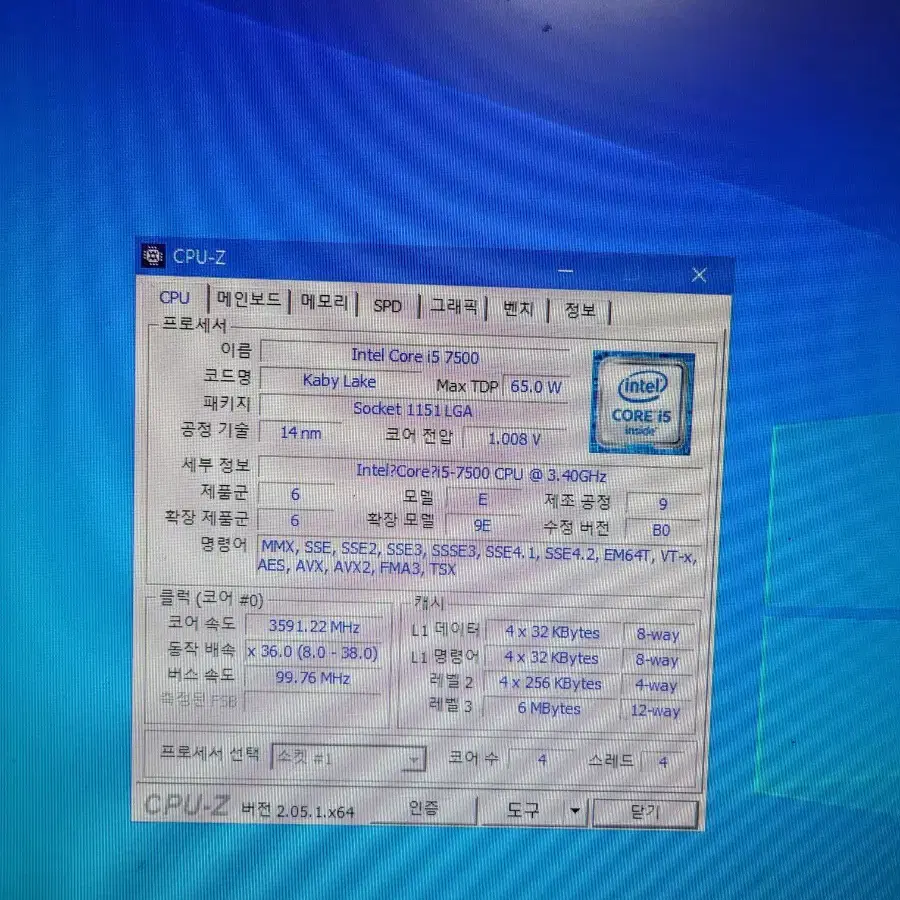Click the version text 2.05.1.x64
The width and height of the screenshot is (900, 900).
pyautogui.click(x=315, y=811)
